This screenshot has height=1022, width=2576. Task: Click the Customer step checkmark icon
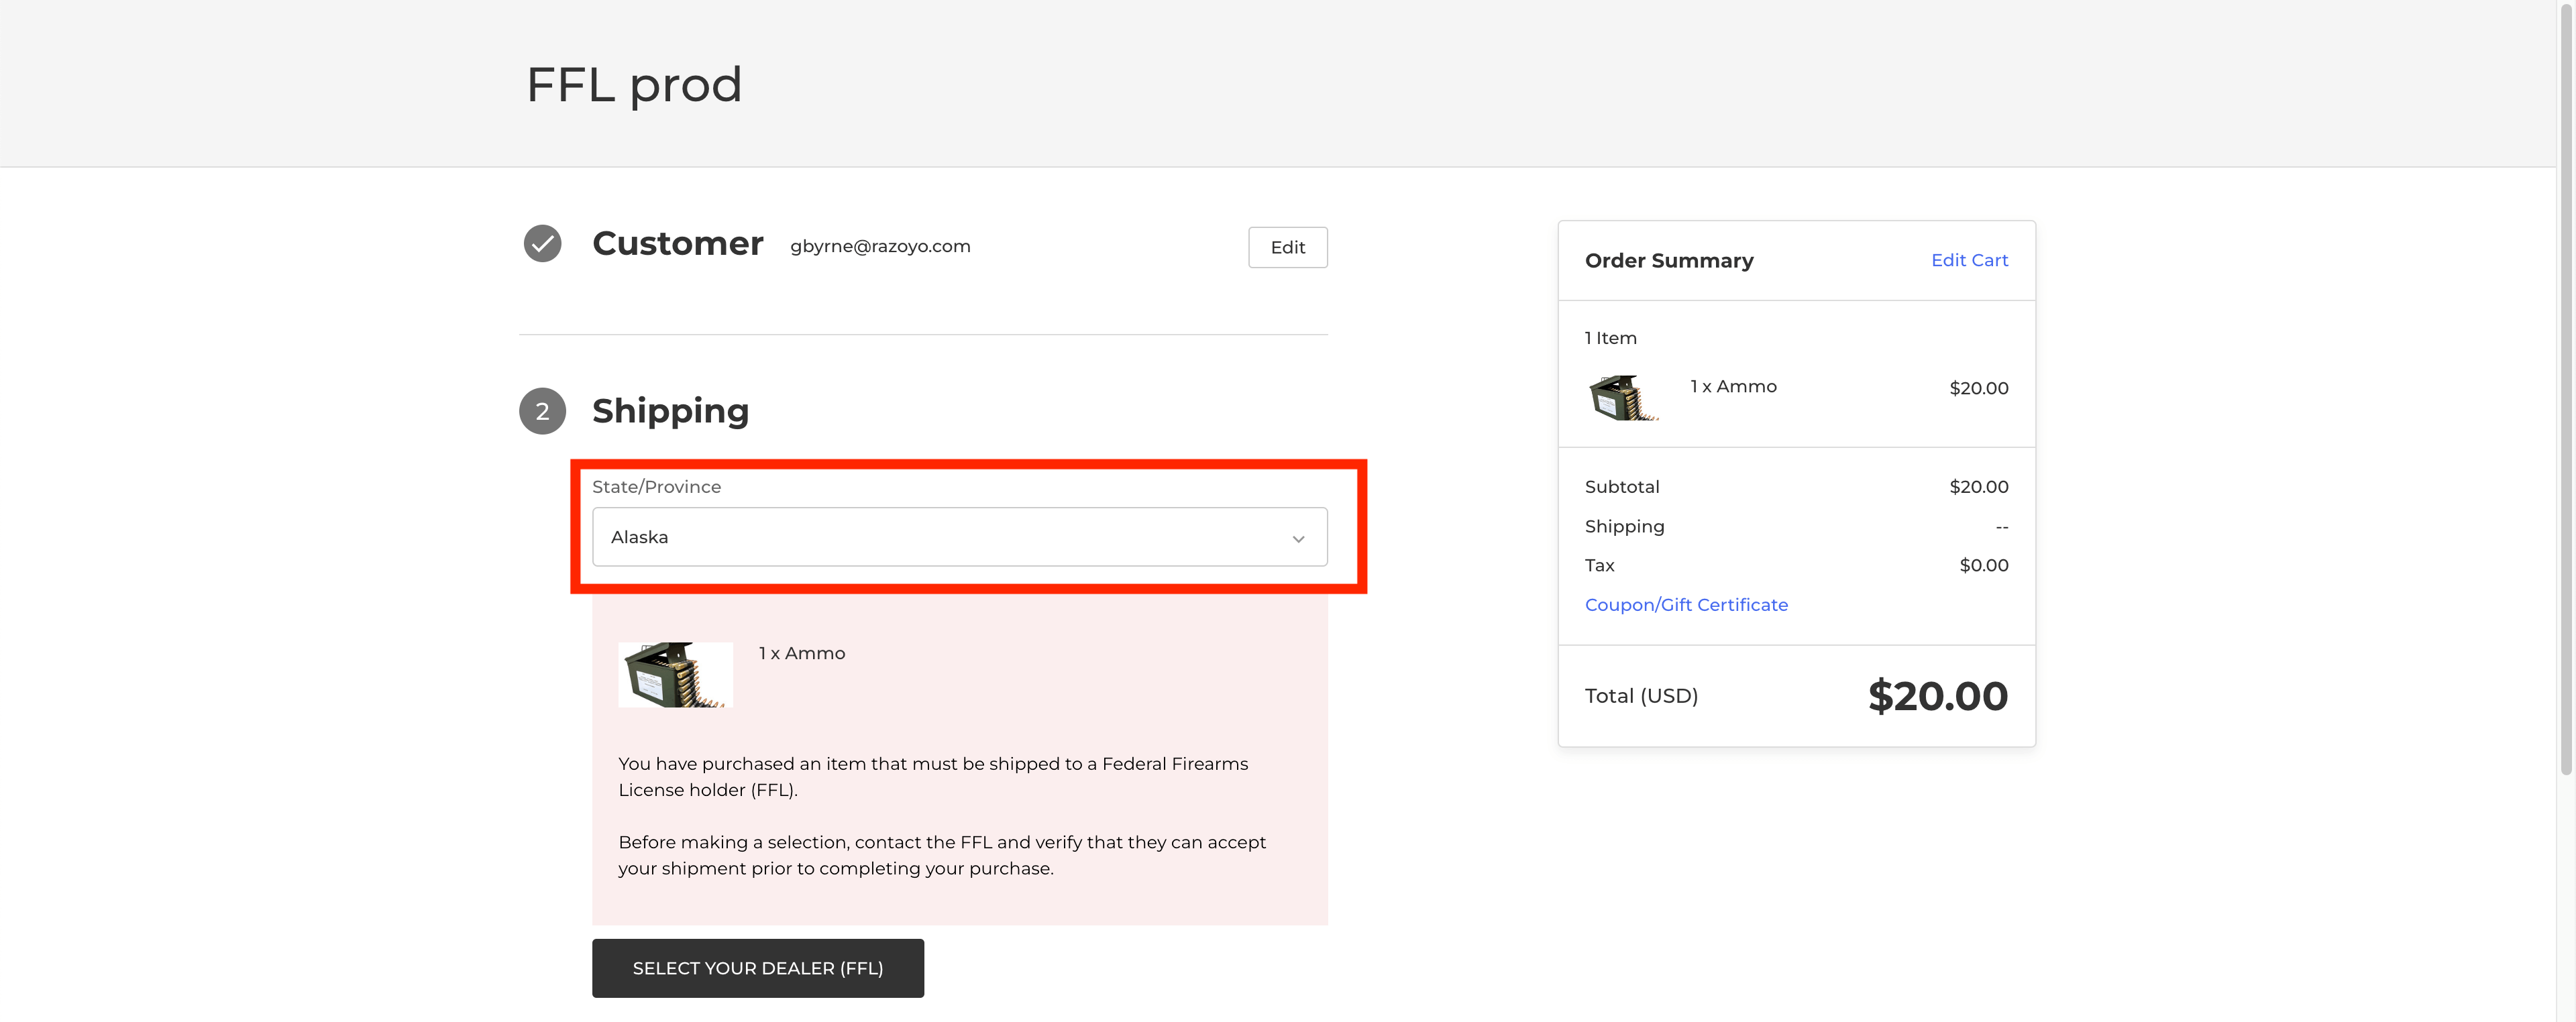click(x=542, y=243)
